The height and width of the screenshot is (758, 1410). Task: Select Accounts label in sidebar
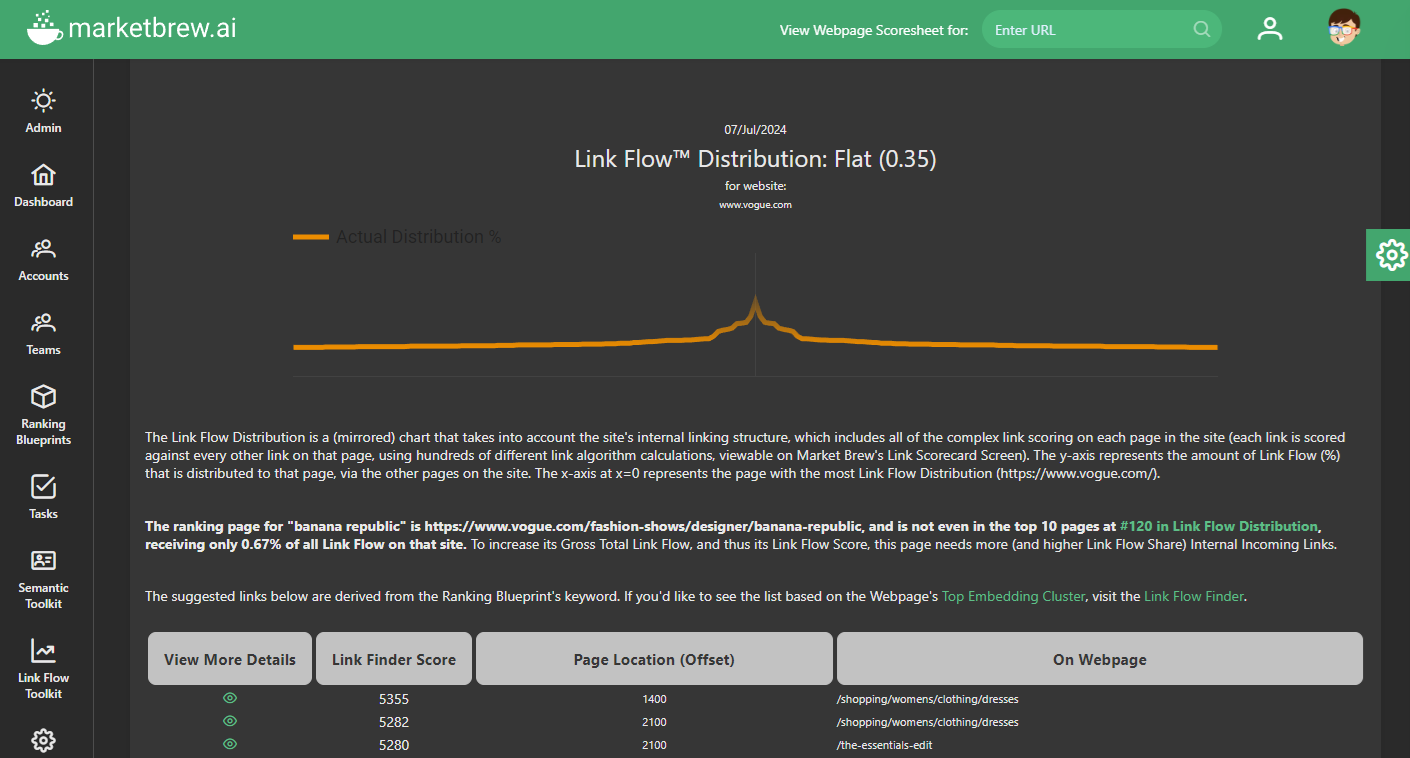[x=43, y=276]
